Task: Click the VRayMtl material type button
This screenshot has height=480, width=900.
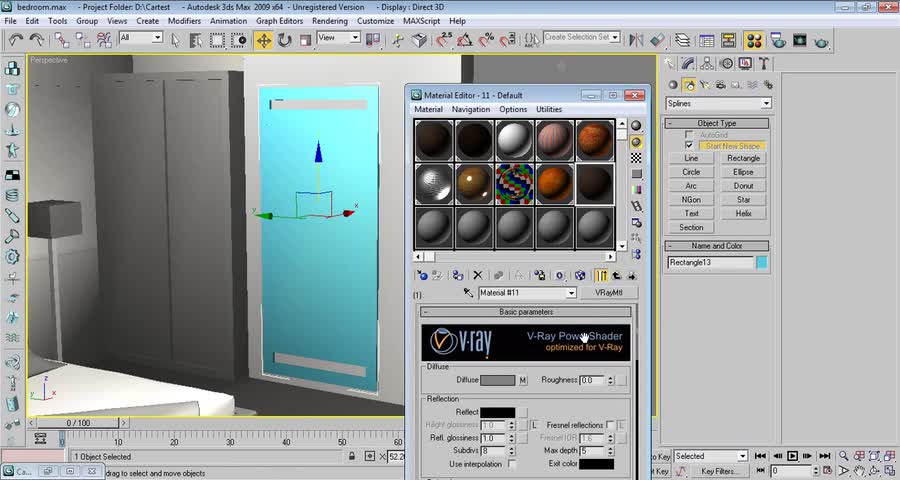Action: click(609, 293)
